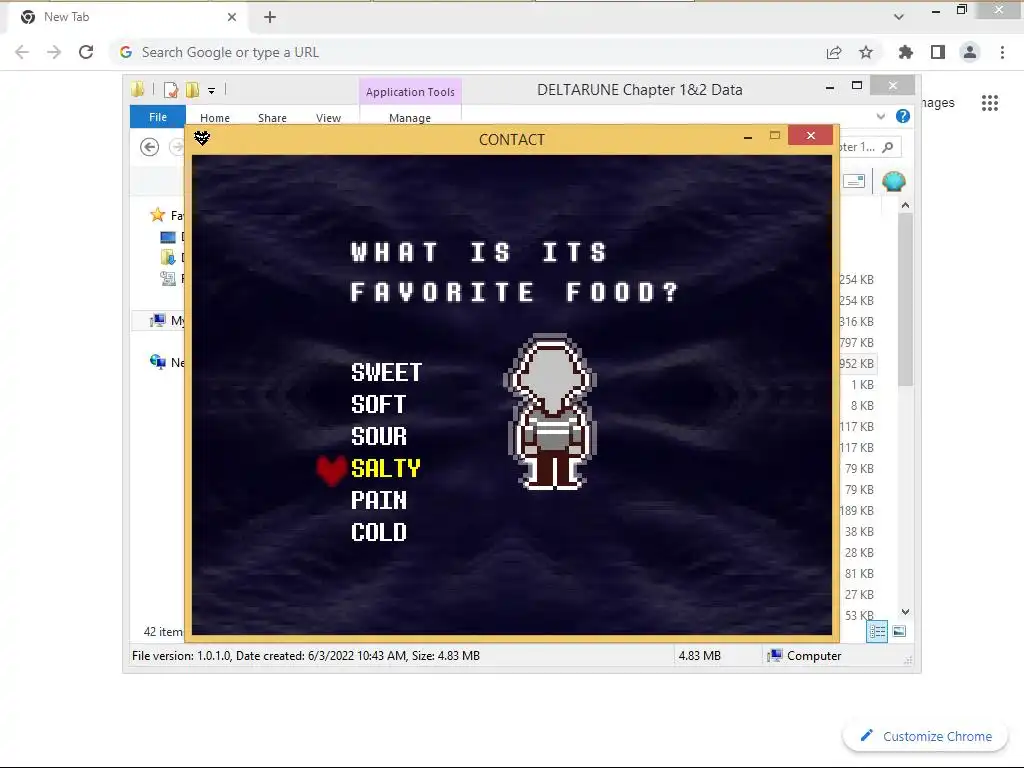Click the Properties quick access icon

tap(171, 90)
